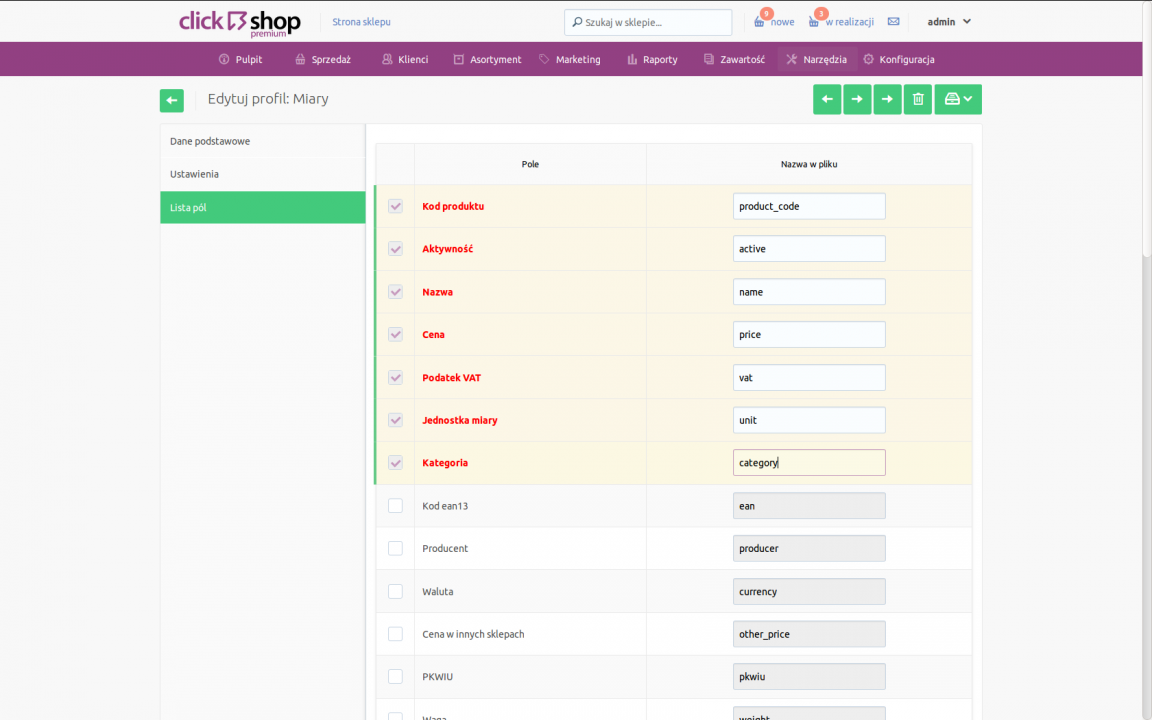The height and width of the screenshot is (720, 1152).
Task: Select the Lista pól tab
Action: click(x=262, y=207)
